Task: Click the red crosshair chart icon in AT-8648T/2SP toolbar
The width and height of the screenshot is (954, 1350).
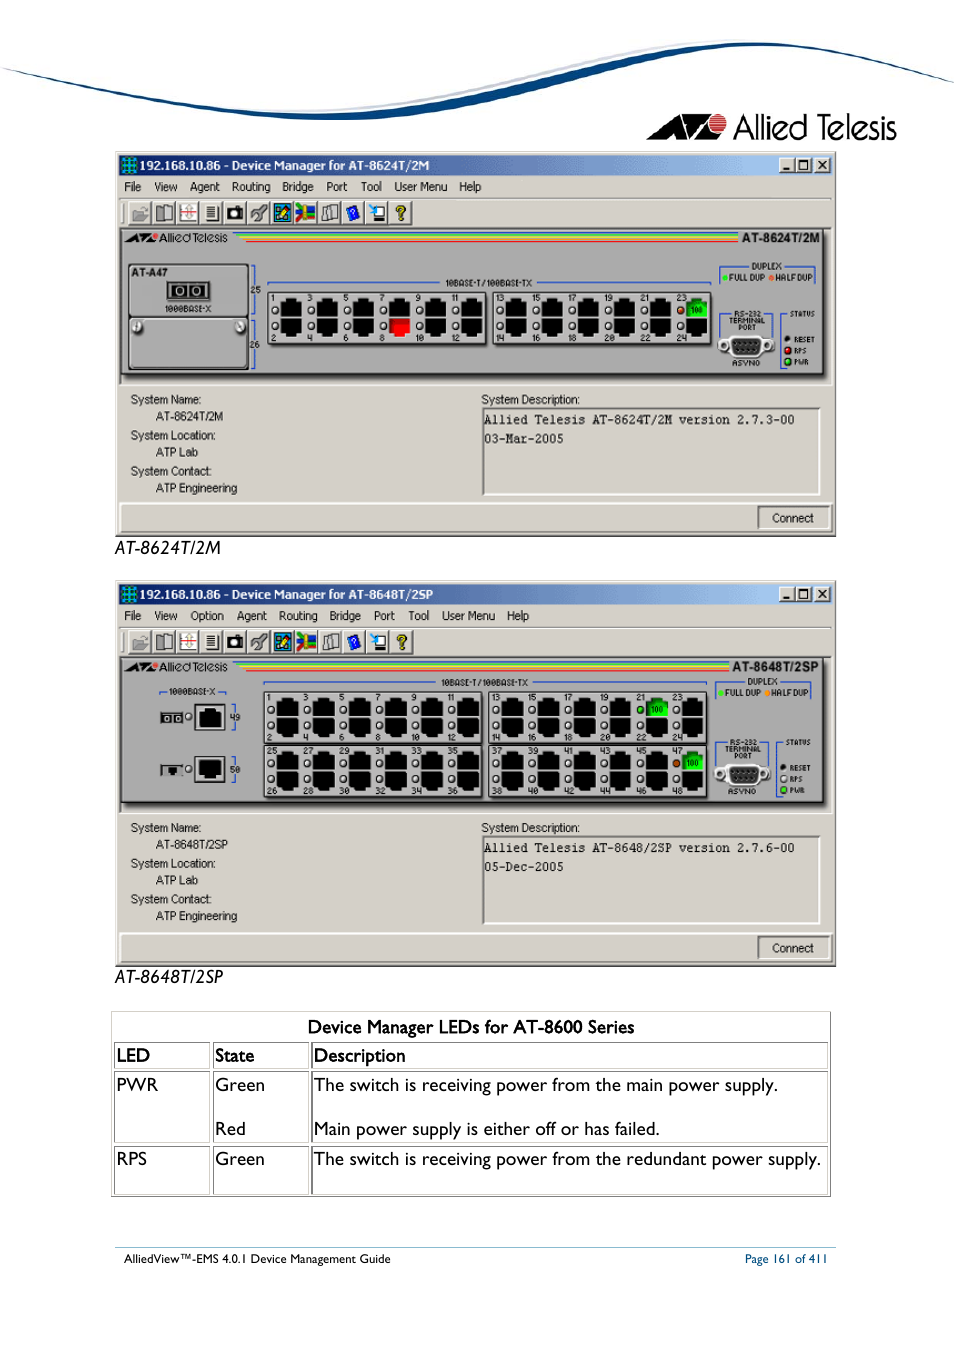Action: tap(188, 642)
